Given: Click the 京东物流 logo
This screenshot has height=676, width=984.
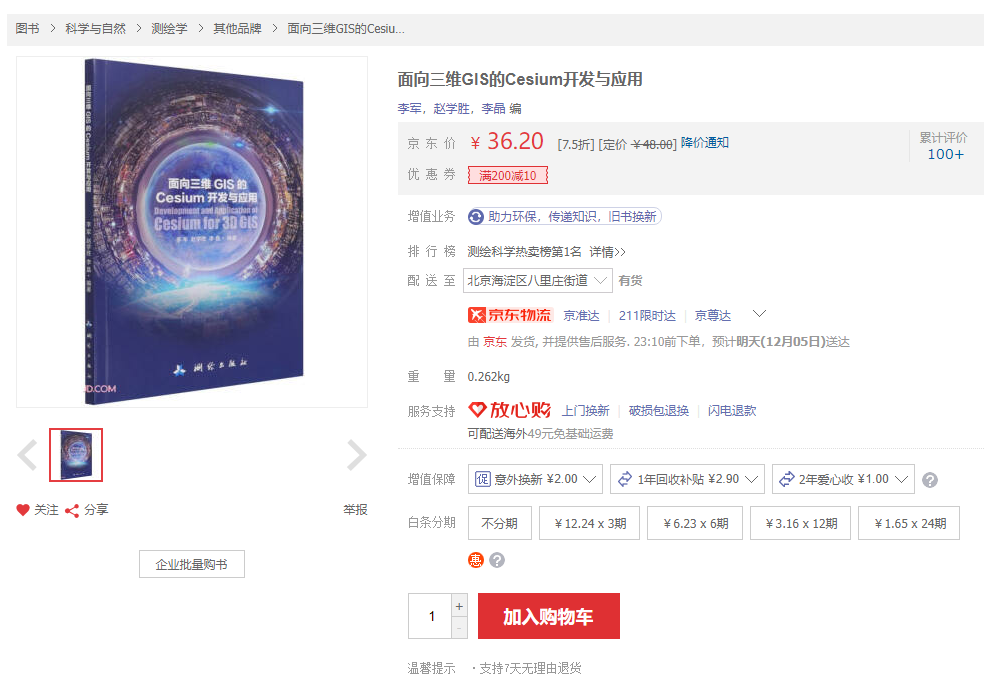Looking at the screenshot, I should point(510,315).
